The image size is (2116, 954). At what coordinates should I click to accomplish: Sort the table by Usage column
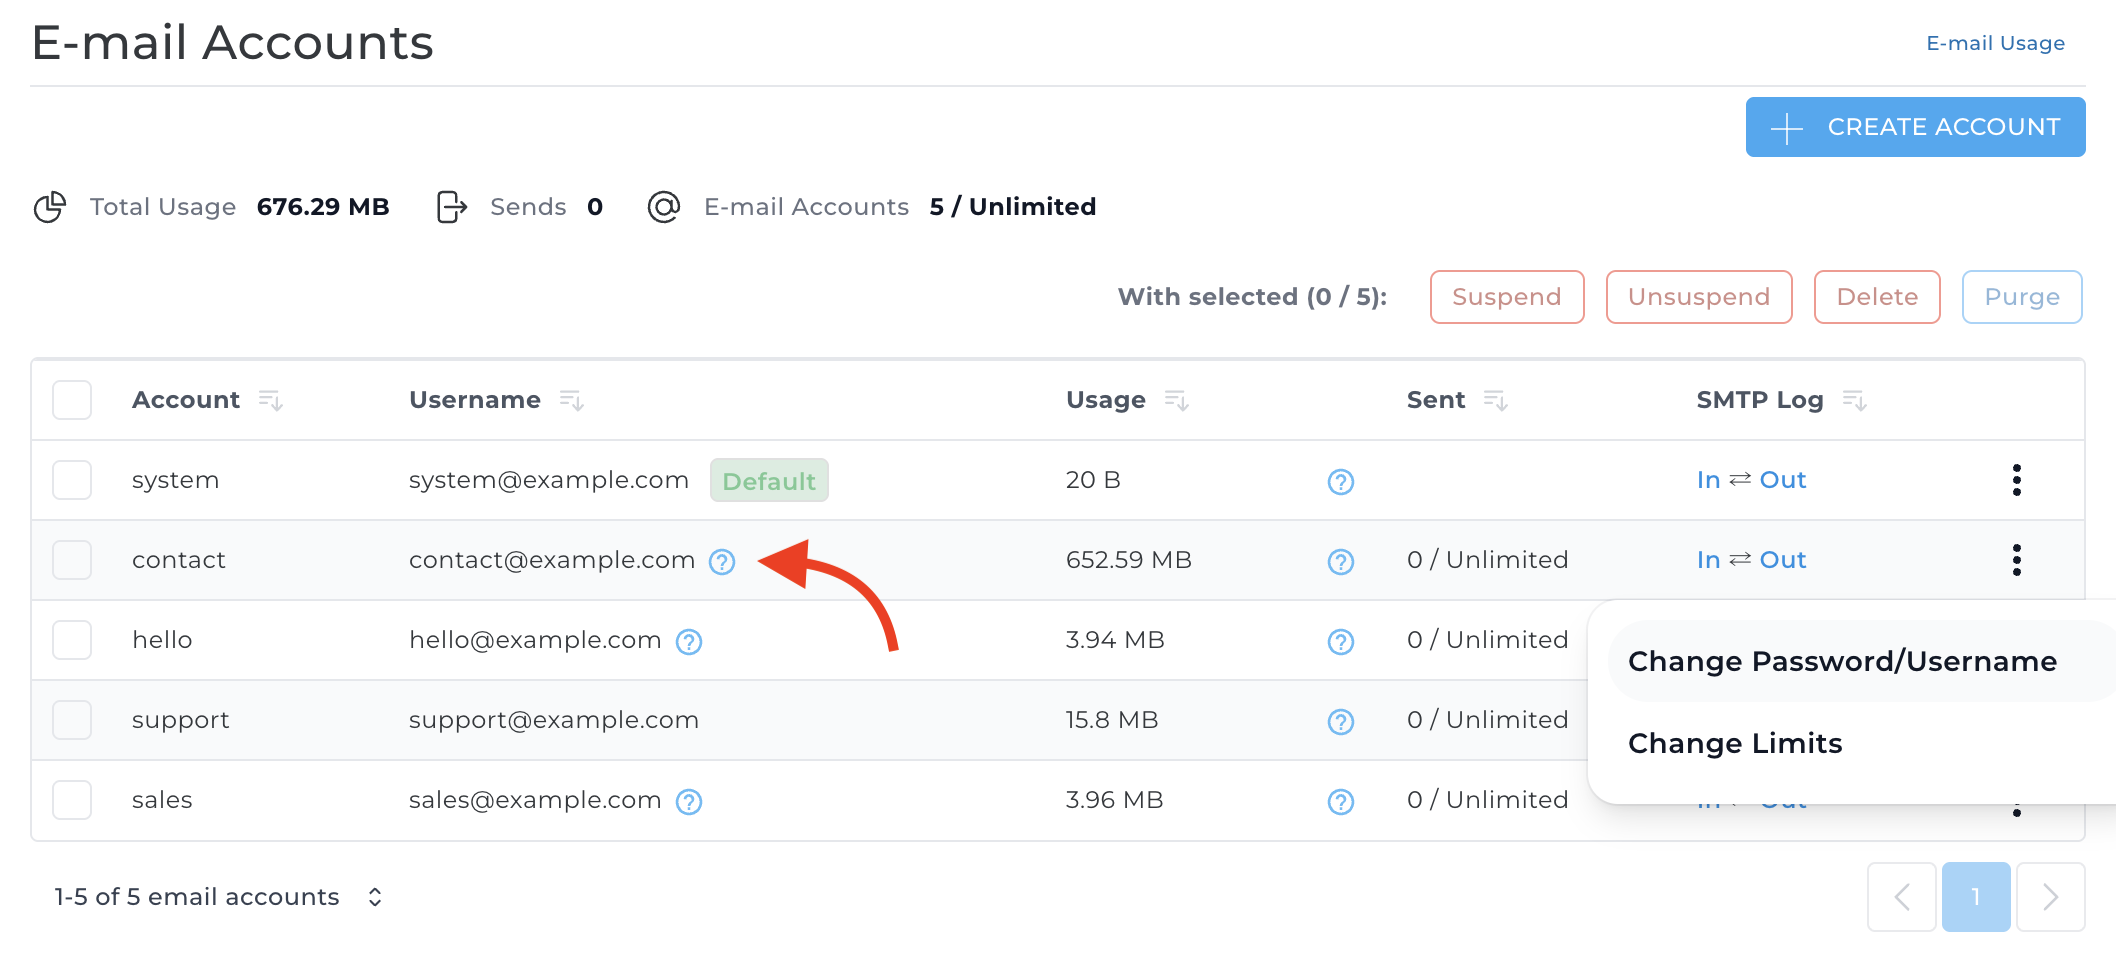point(1176,401)
